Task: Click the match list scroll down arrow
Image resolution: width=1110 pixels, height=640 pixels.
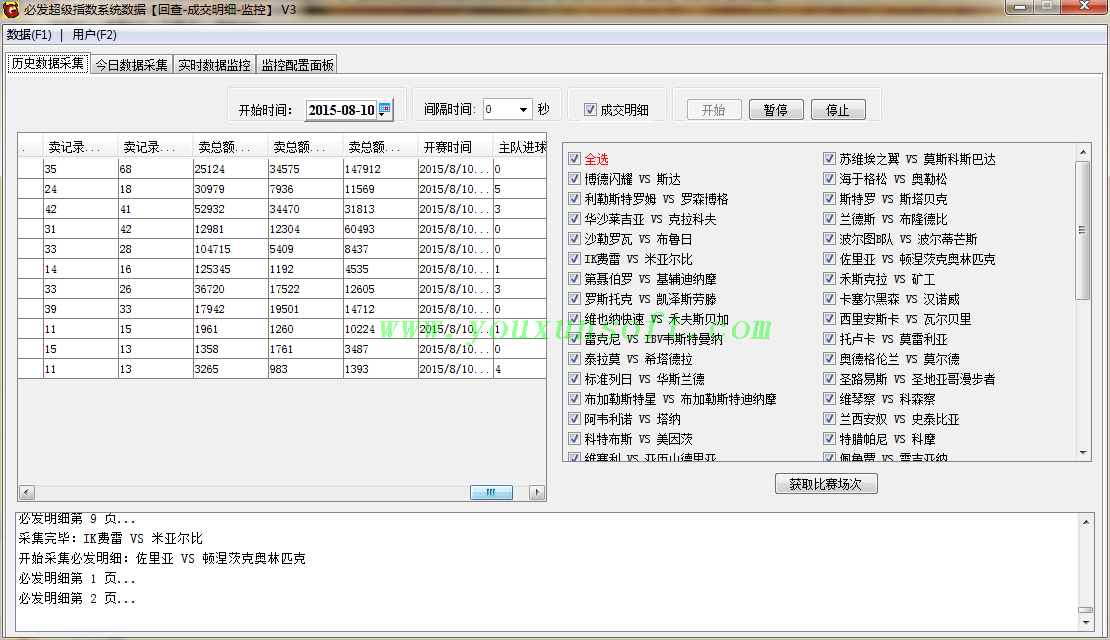Action: [x=1083, y=452]
